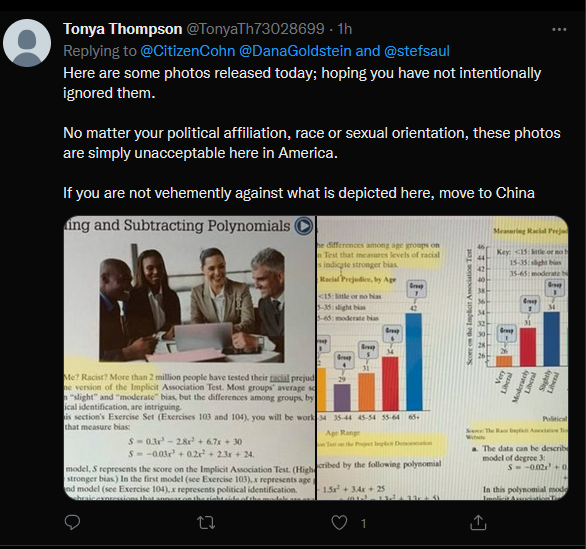
Task: Click the @TonyaTh73028699 handle
Action: point(255,29)
